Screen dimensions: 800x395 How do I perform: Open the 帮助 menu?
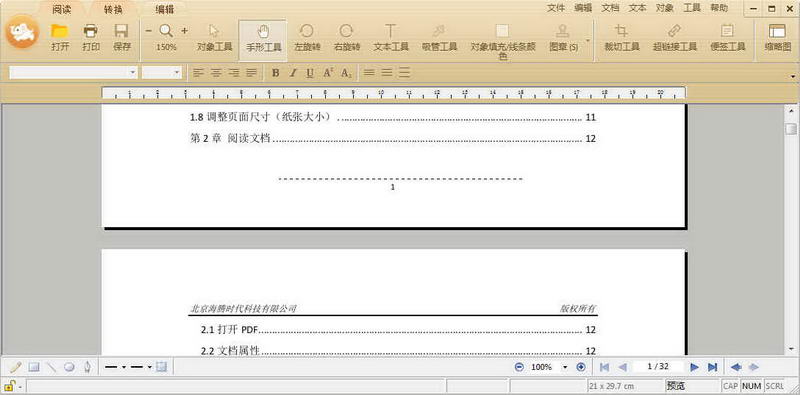[719, 8]
